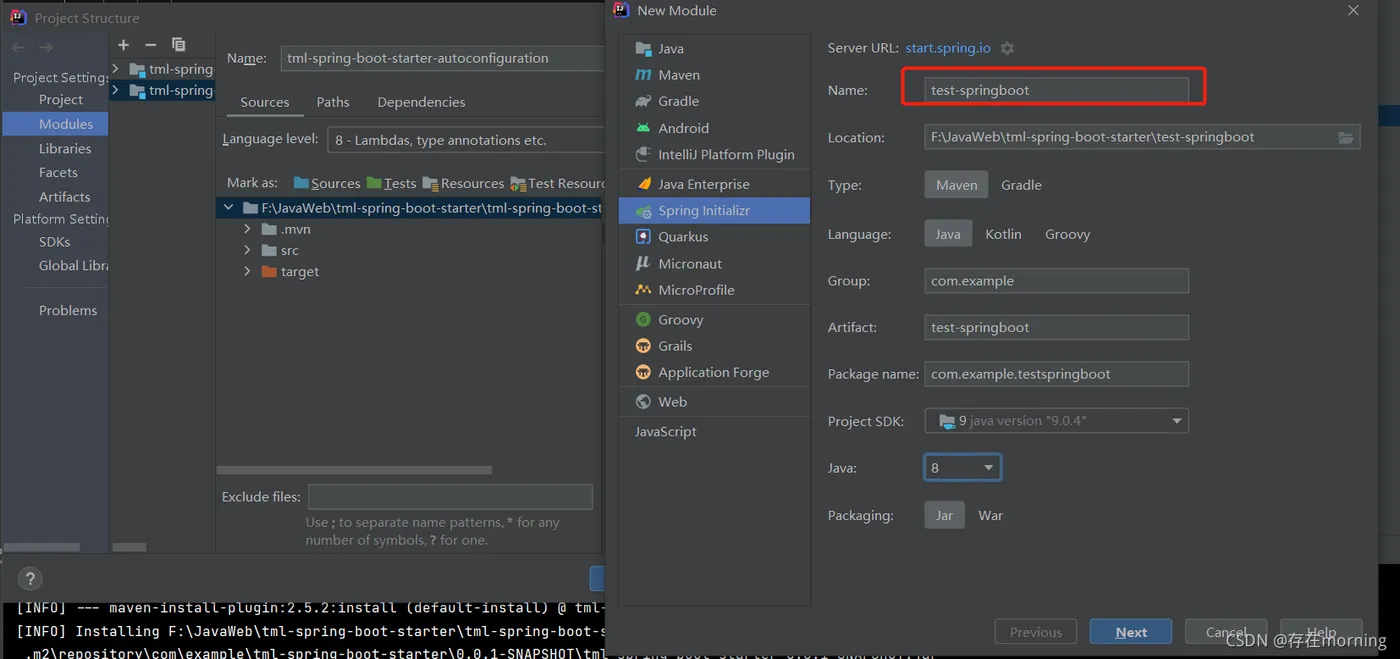Viewport: 1400px width, 659px height.
Task: Choose Gradle as project type
Action: point(1021,185)
